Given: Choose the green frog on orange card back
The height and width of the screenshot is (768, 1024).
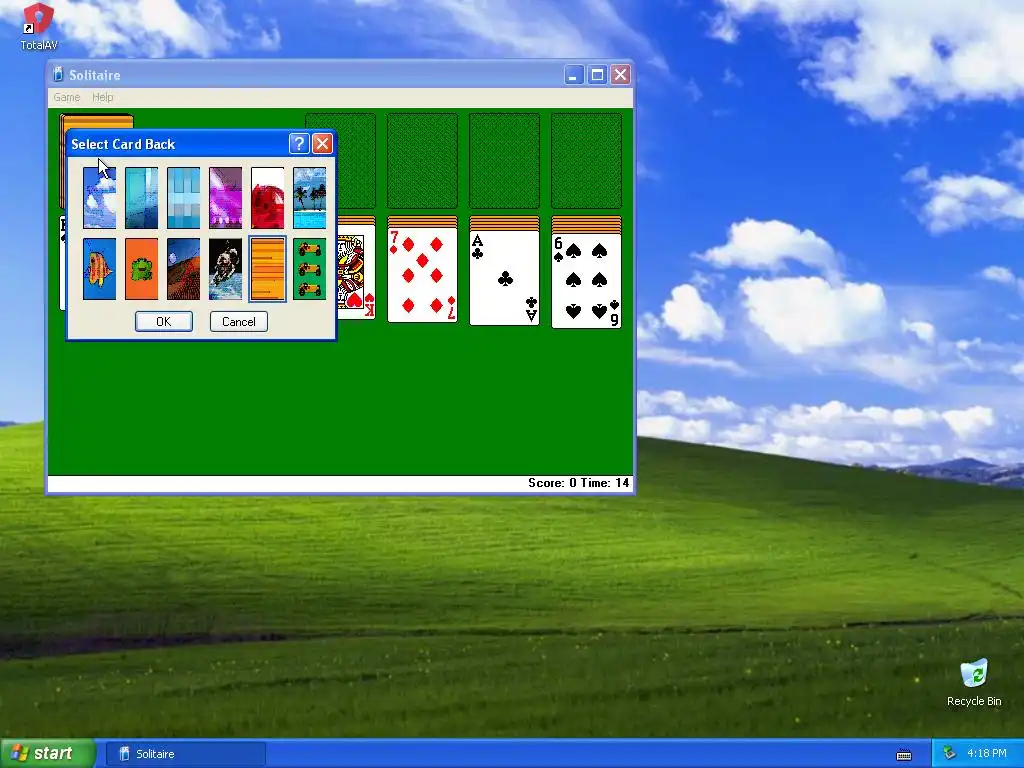Looking at the screenshot, I should pyautogui.click(x=141, y=269).
